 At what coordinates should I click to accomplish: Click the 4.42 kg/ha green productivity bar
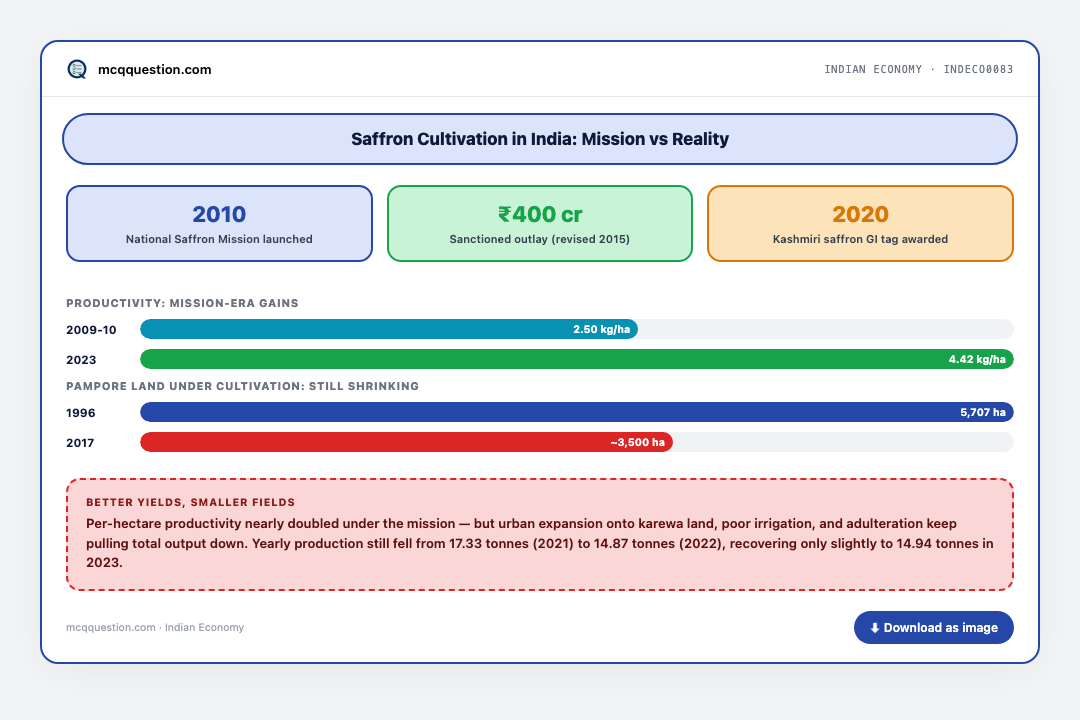pos(577,359)
